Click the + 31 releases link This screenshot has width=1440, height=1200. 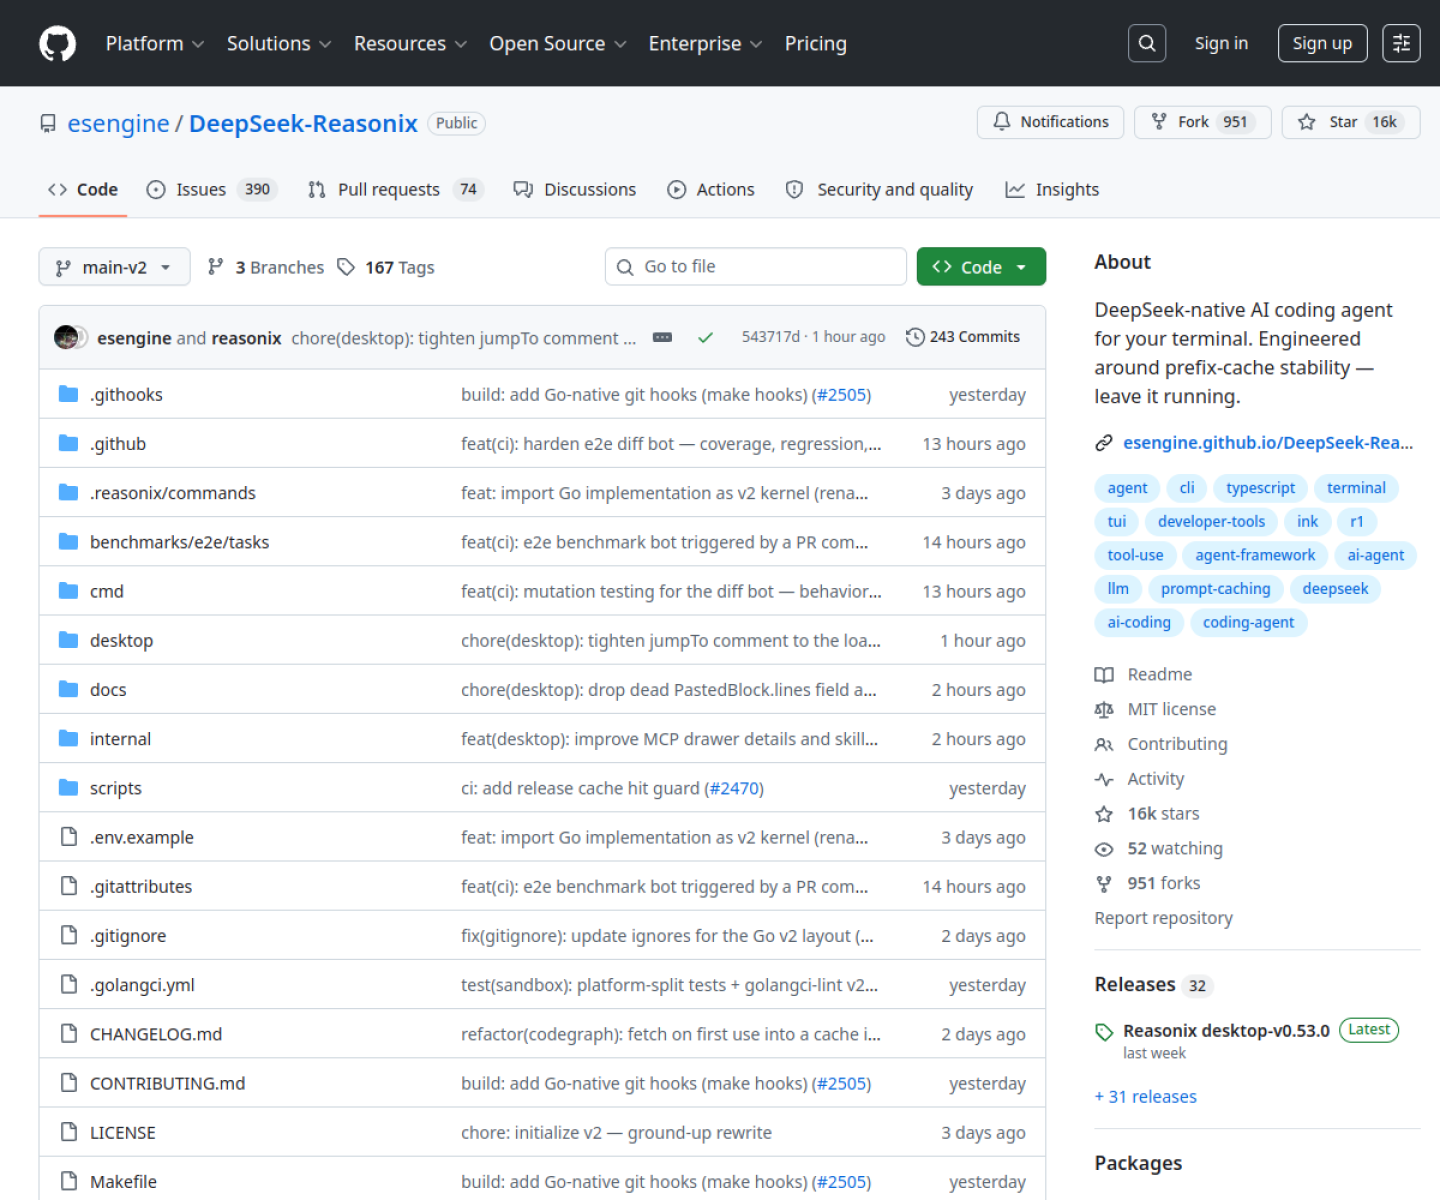pyautogui.click(x=1146, y=1097)
